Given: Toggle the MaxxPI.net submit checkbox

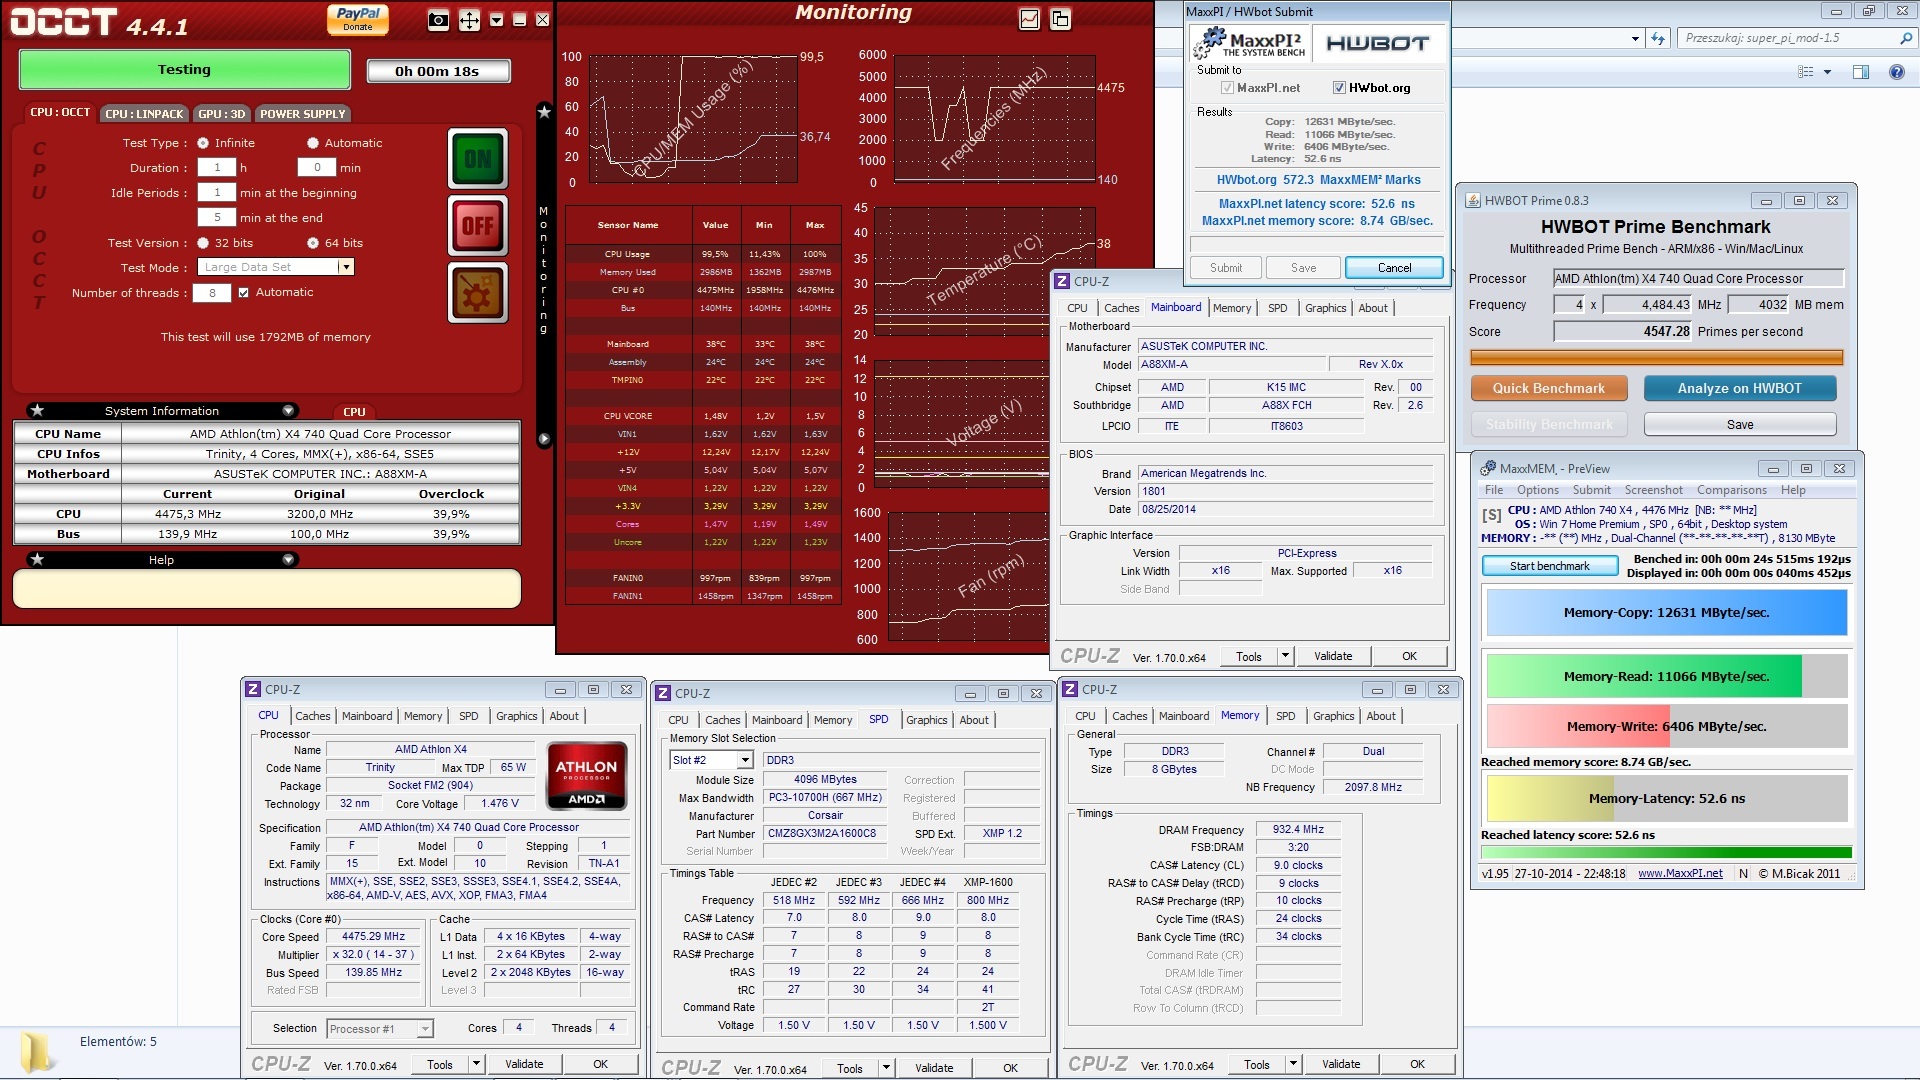Looking at the screenshot, I should click(1227, 88).
